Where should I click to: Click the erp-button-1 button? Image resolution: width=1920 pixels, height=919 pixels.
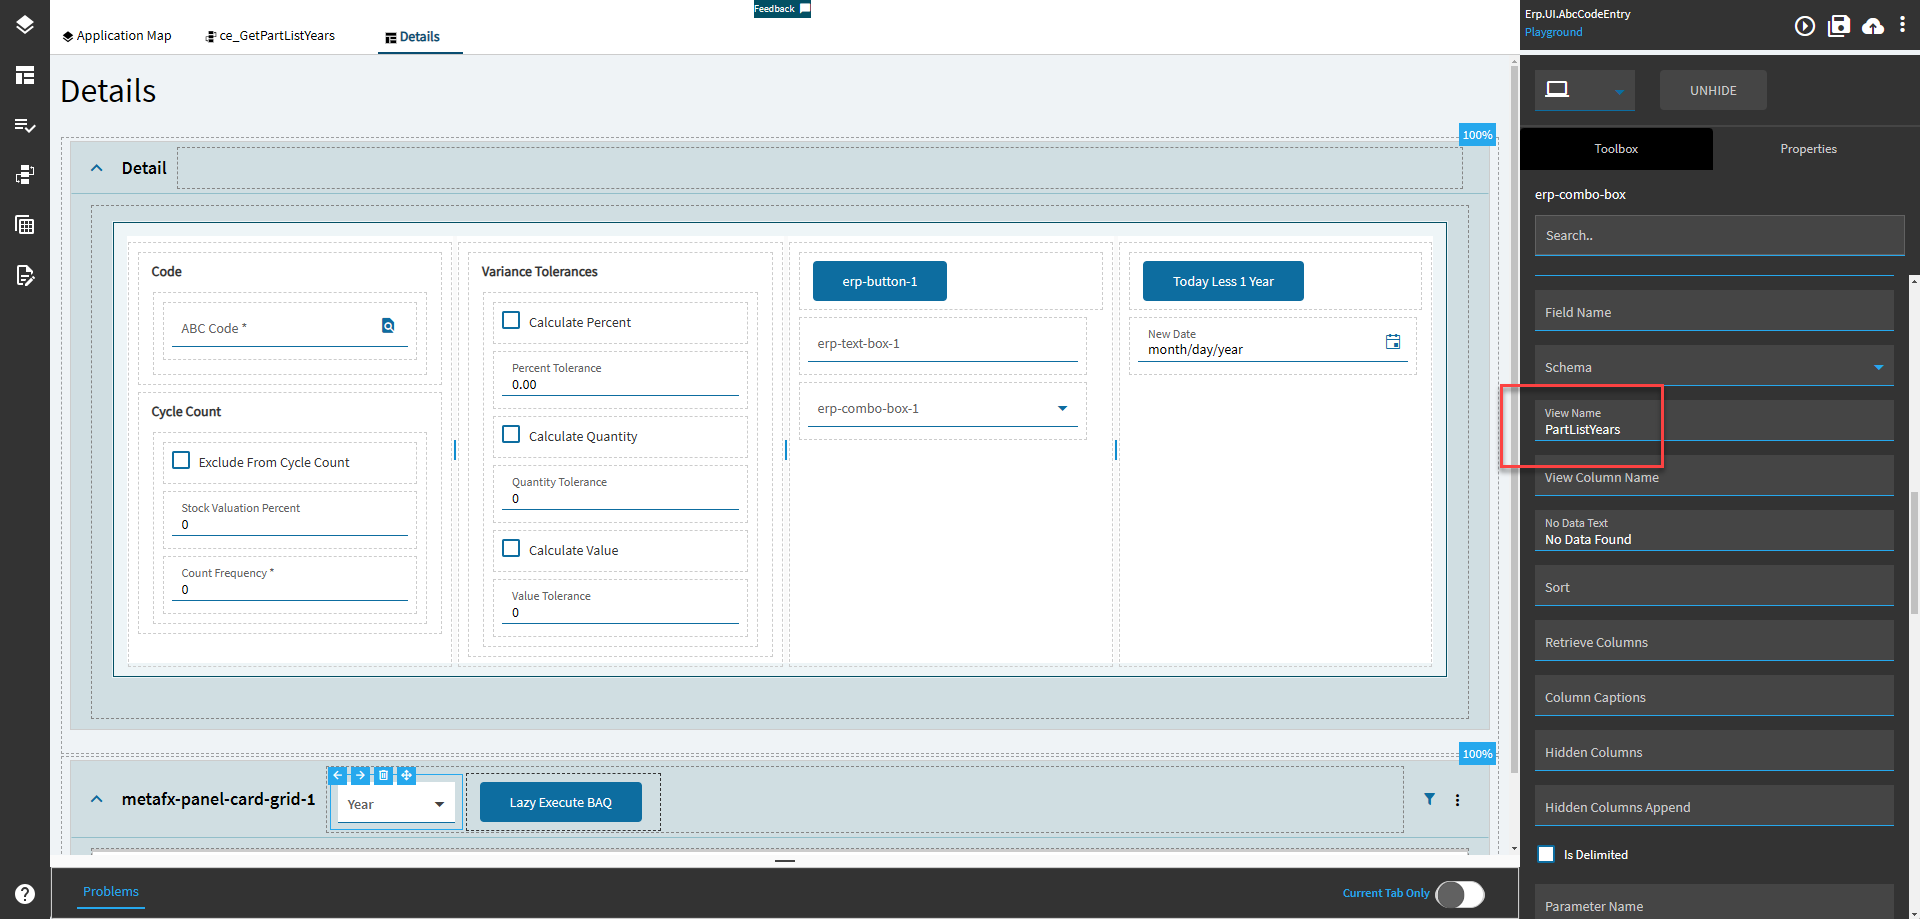click(x=880, y=281)
